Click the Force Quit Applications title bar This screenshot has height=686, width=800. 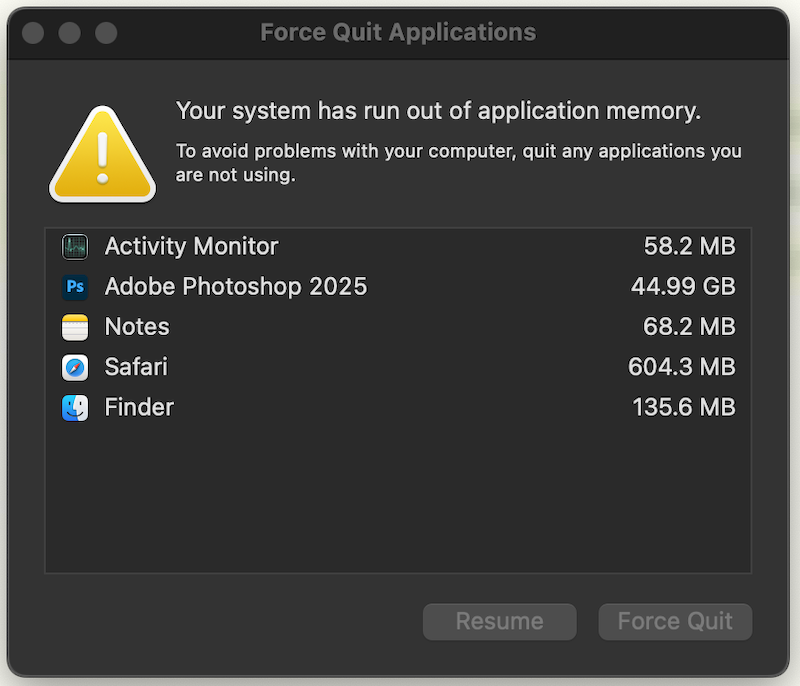tap(398, 32)
